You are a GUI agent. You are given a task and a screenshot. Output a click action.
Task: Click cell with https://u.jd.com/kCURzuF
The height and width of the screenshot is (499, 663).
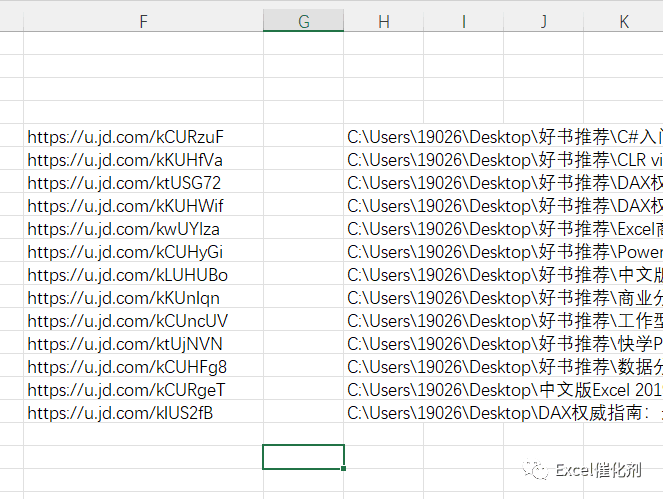[x=143, y=135]
